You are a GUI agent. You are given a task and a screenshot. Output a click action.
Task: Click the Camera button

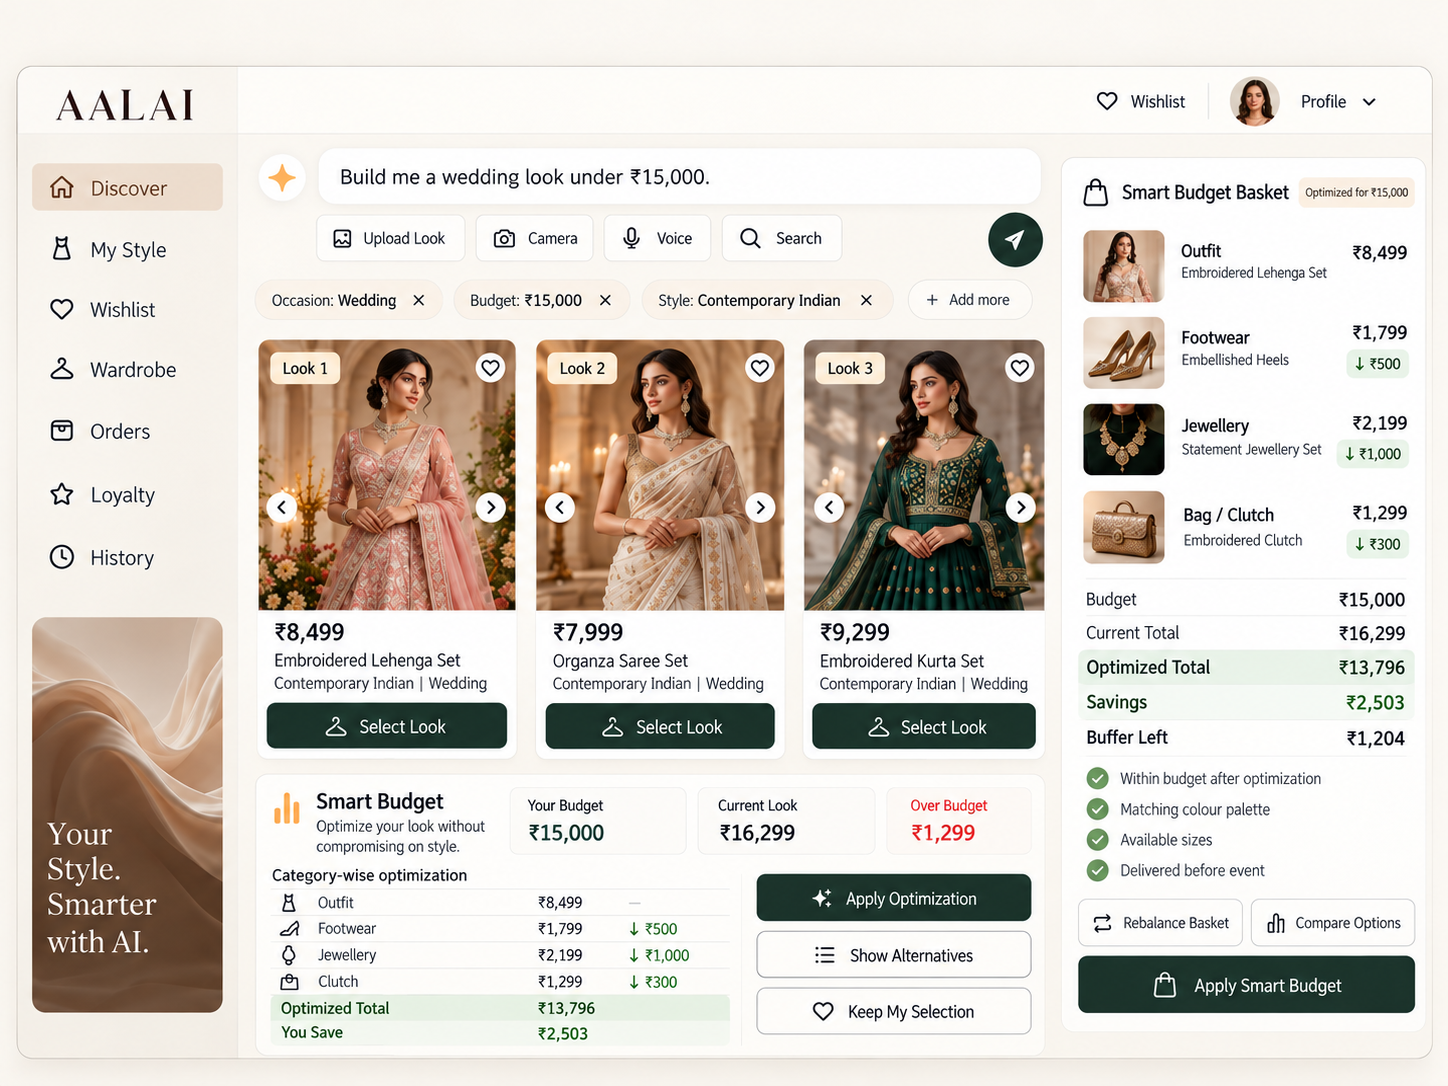pyautogui.click(x=534, y=238)
